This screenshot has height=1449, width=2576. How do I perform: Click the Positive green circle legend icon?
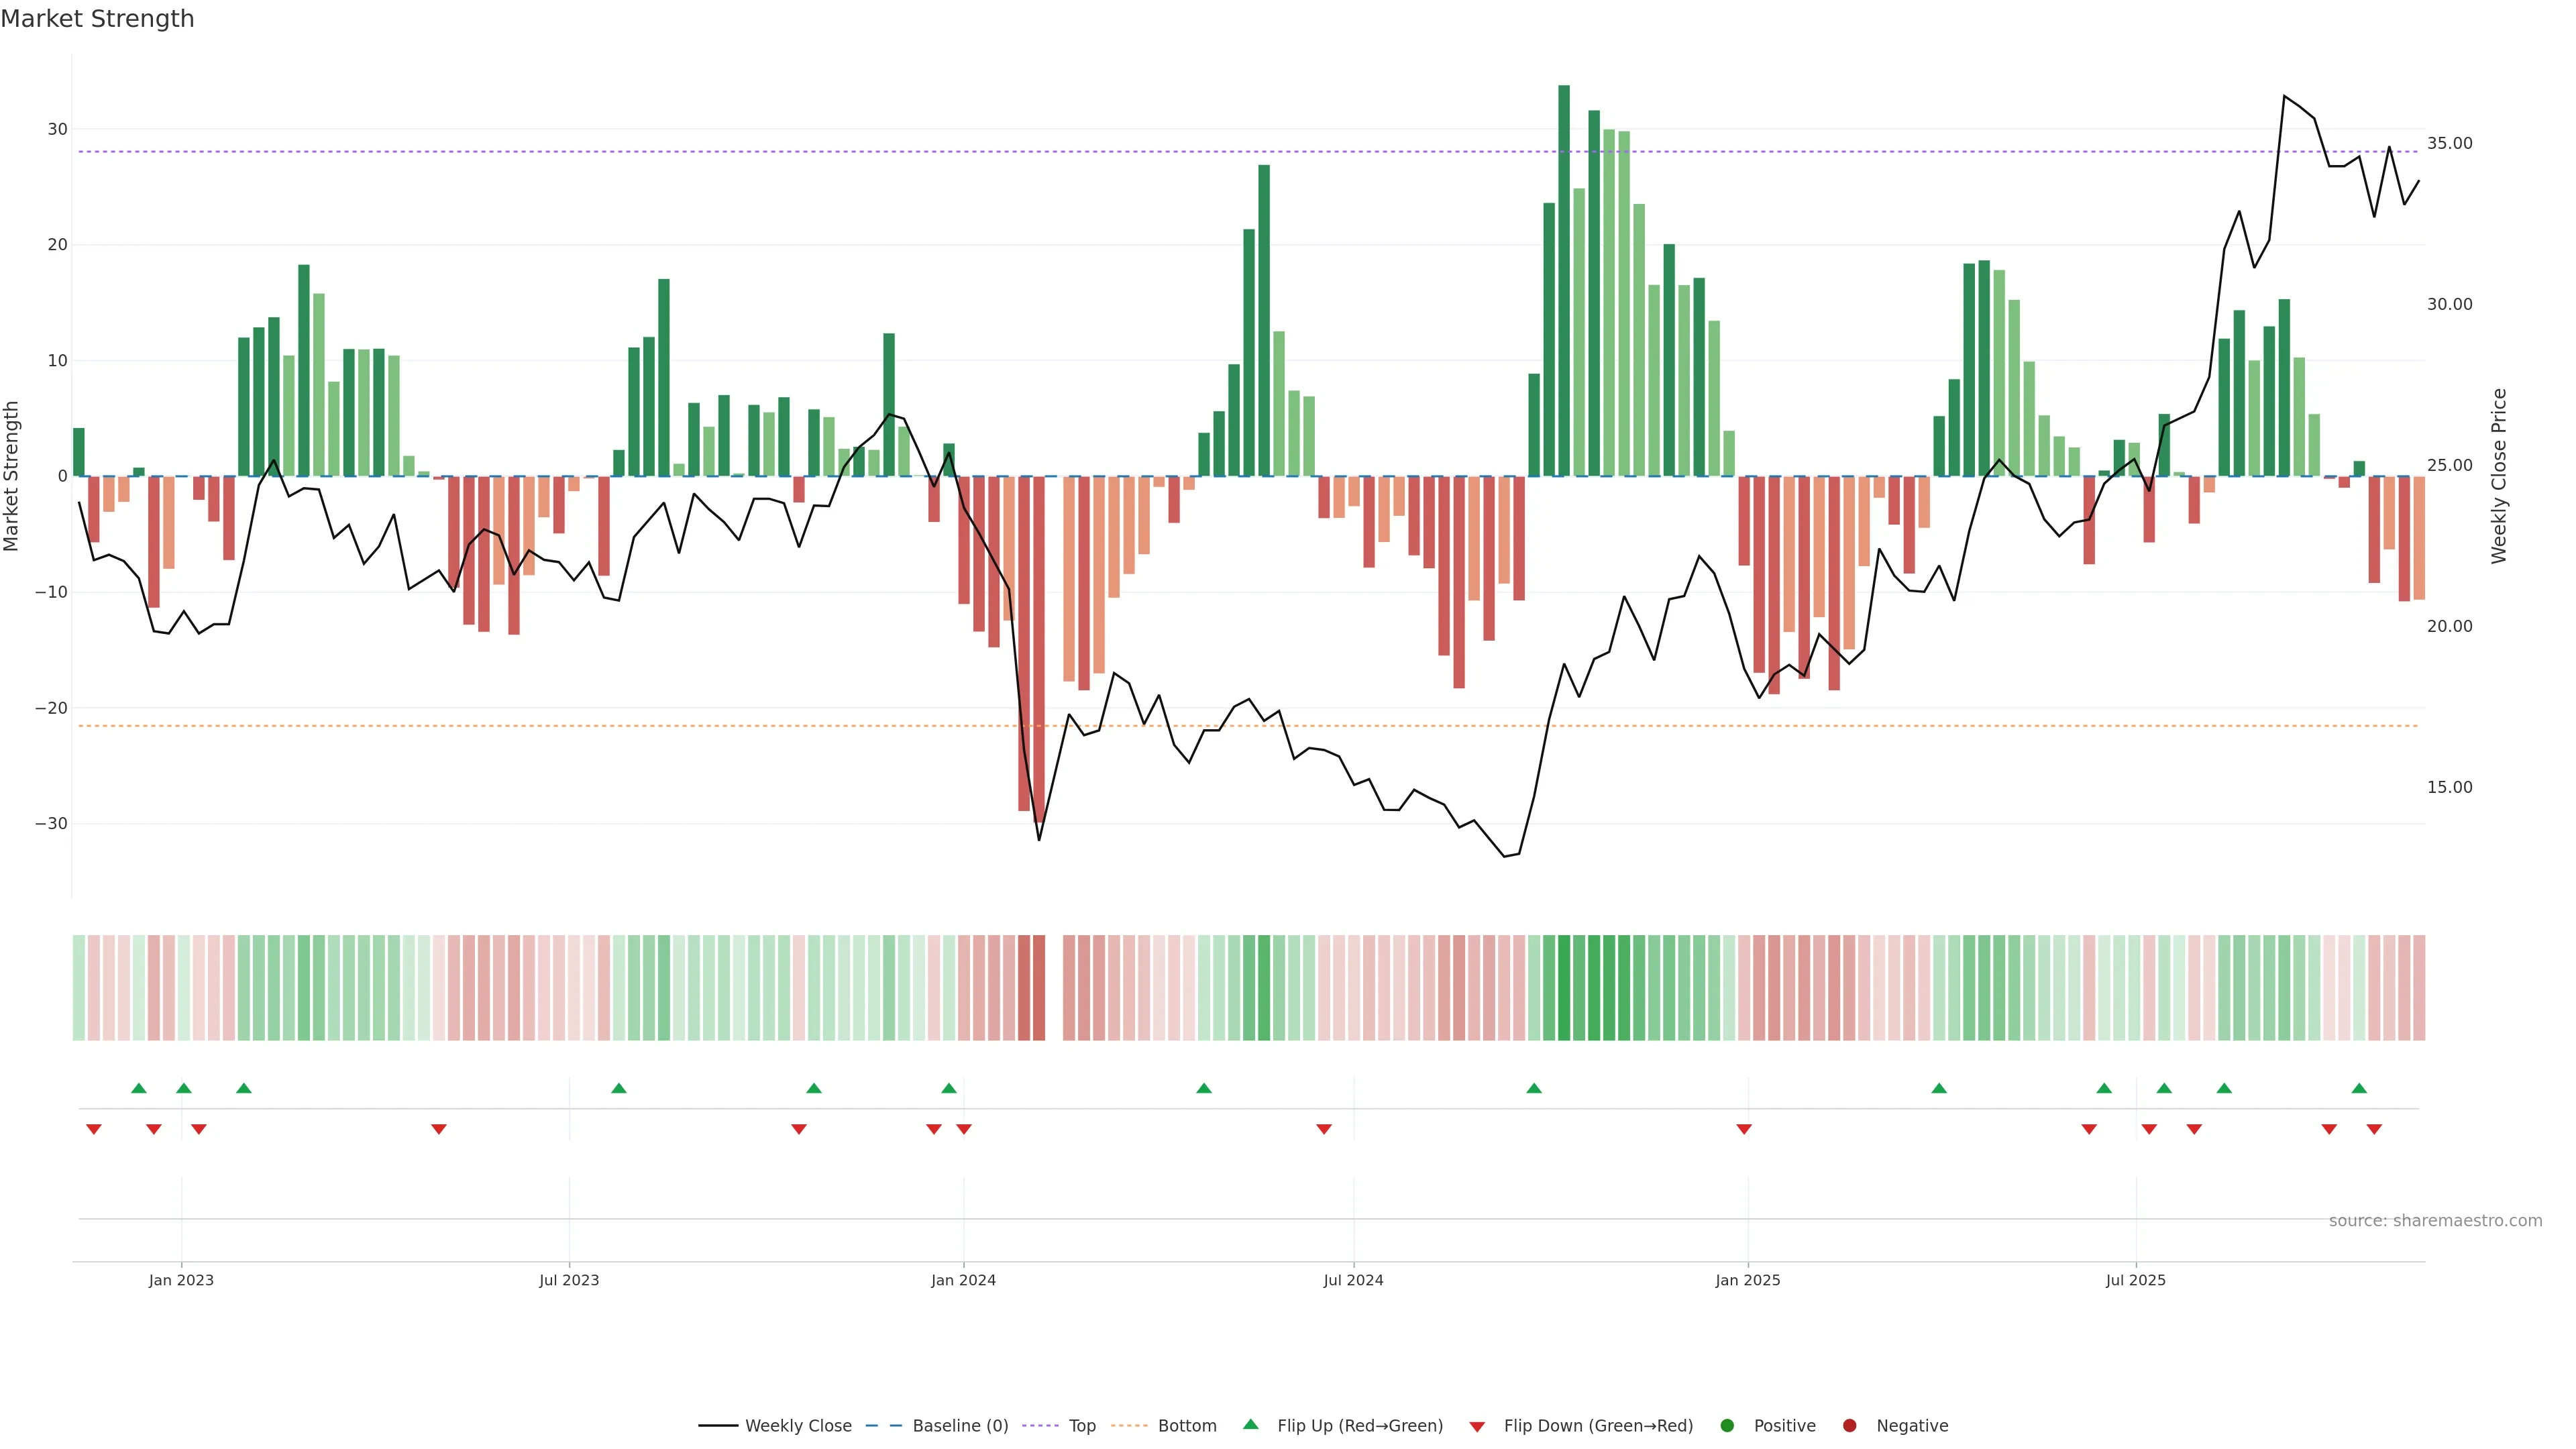(x=1727, y=1426)
